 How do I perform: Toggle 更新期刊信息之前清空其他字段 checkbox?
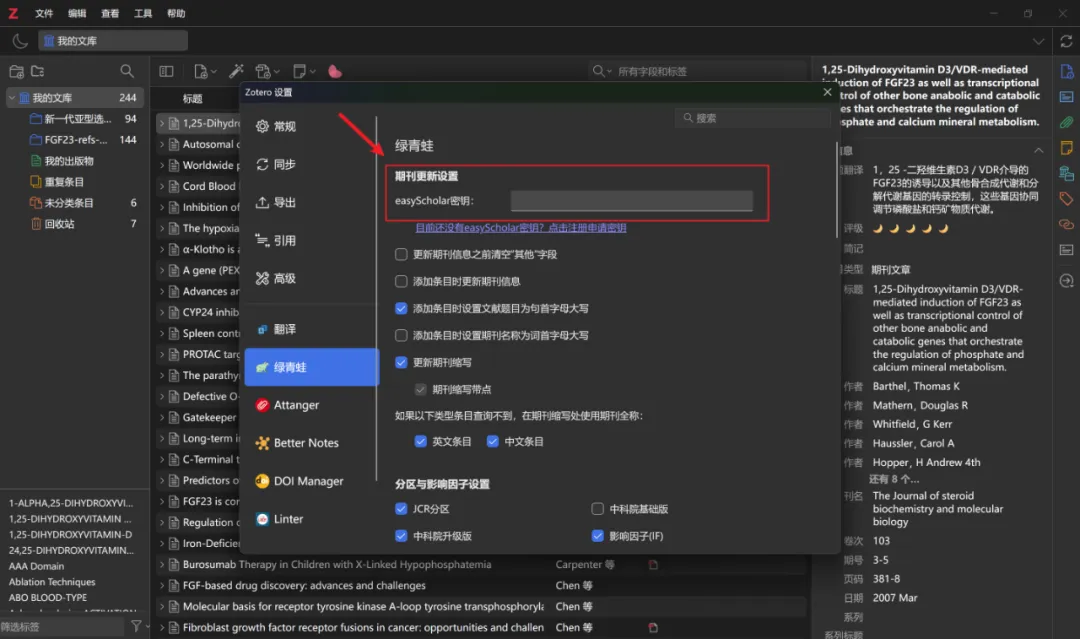click(401, 254)
